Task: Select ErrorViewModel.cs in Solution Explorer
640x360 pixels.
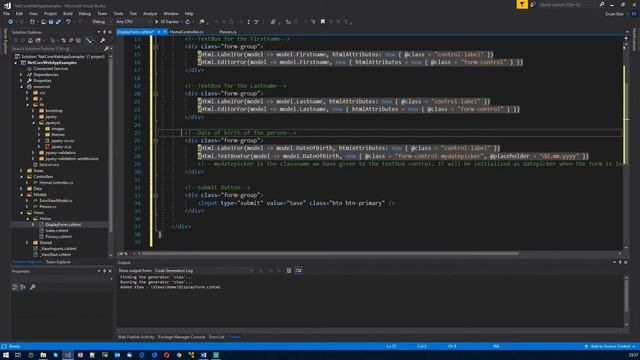Action: (56, 200)
